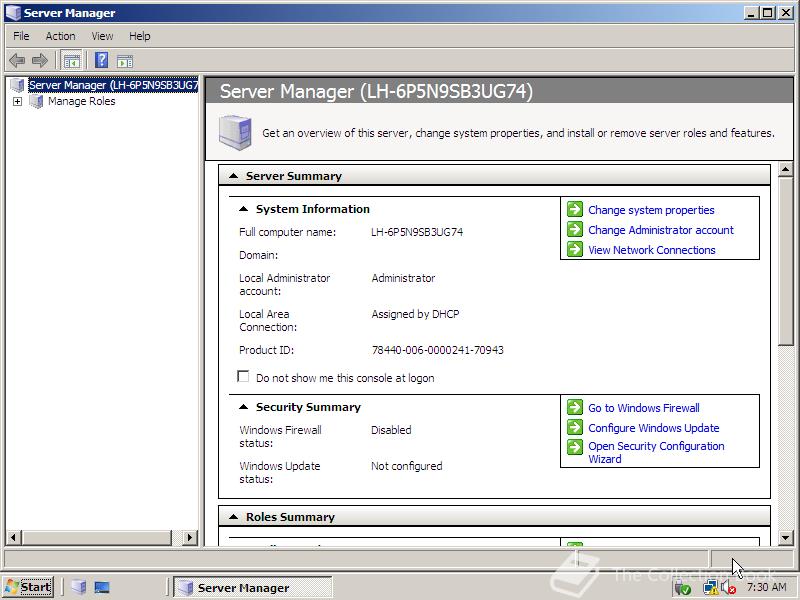Click Change system properties link
Screen dimensions: 800x600
click(x=651, y=210)
